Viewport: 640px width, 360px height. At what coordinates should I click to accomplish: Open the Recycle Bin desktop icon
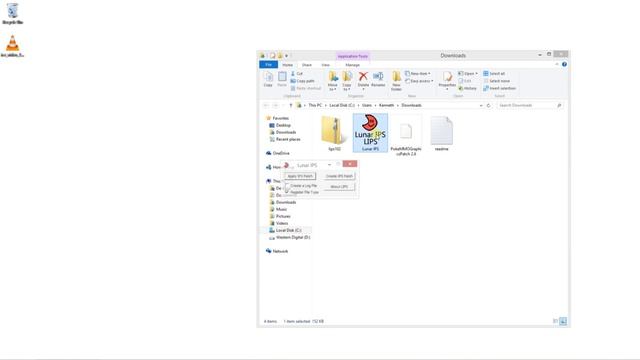click(x=13, y=14)
